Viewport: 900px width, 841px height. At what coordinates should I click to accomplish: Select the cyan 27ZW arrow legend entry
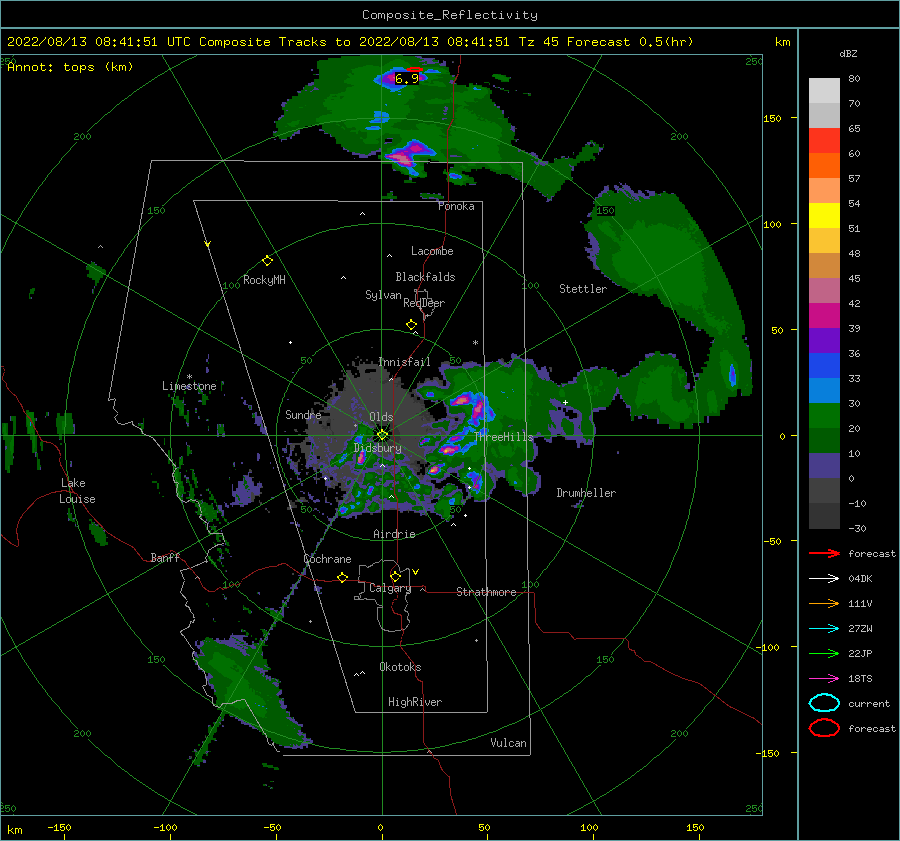tap(824, 629)
